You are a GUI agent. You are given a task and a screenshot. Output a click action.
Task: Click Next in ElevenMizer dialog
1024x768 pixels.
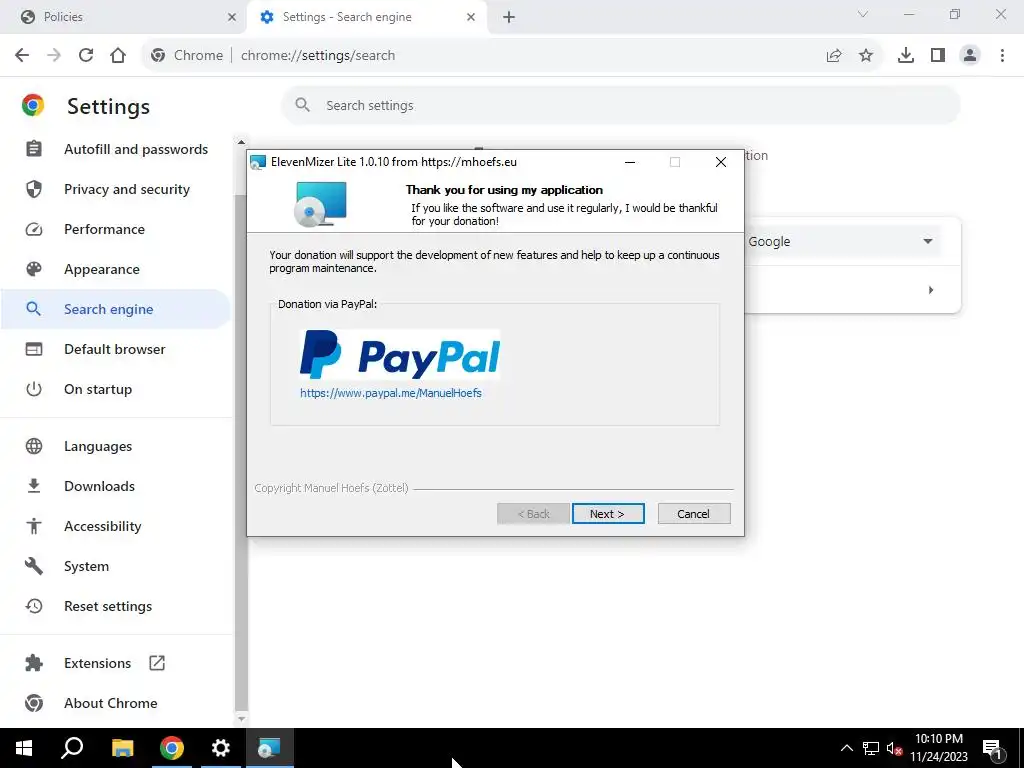[x=608, y=514]
